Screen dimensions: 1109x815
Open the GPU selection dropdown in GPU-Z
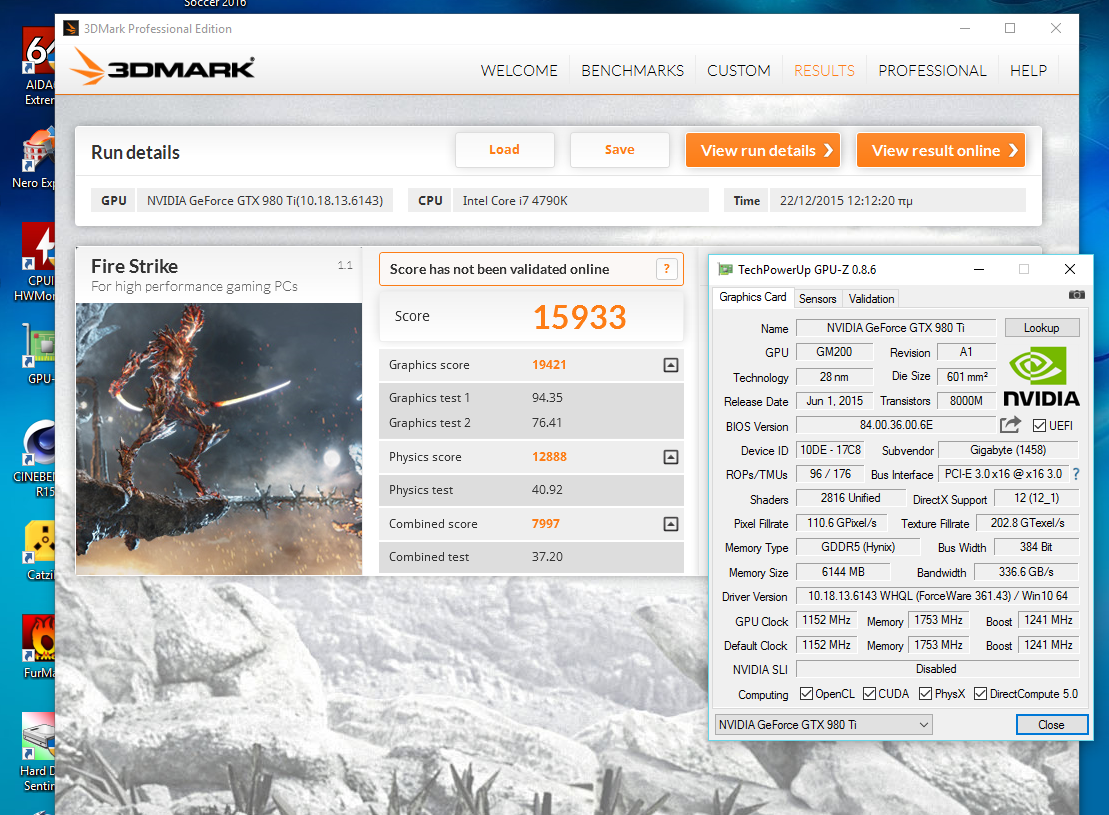(823, 724)
